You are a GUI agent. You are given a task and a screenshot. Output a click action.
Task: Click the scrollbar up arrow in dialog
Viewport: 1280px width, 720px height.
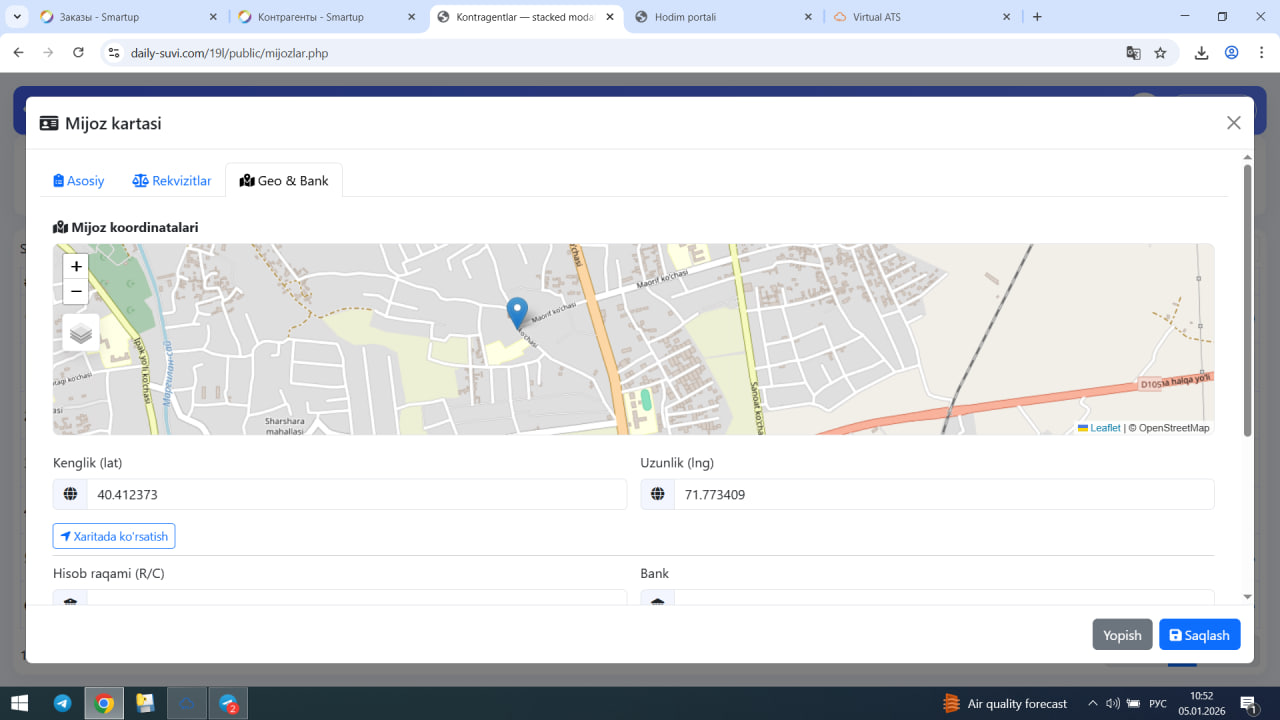coord(1247,157)
